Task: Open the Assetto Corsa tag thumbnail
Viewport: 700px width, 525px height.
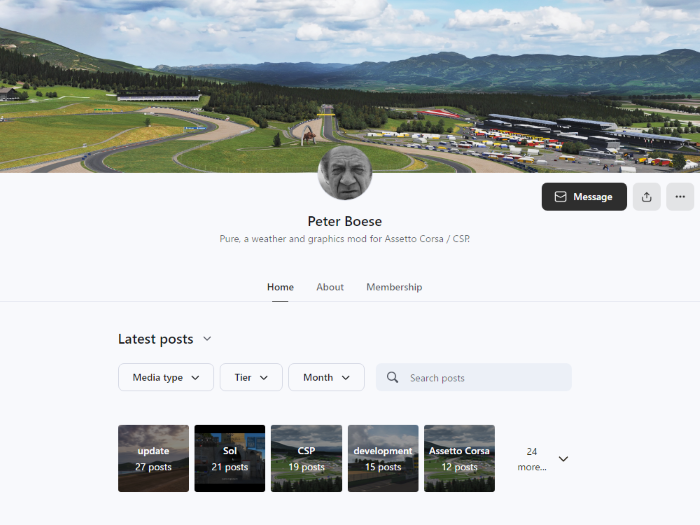Action: point(459,458)
